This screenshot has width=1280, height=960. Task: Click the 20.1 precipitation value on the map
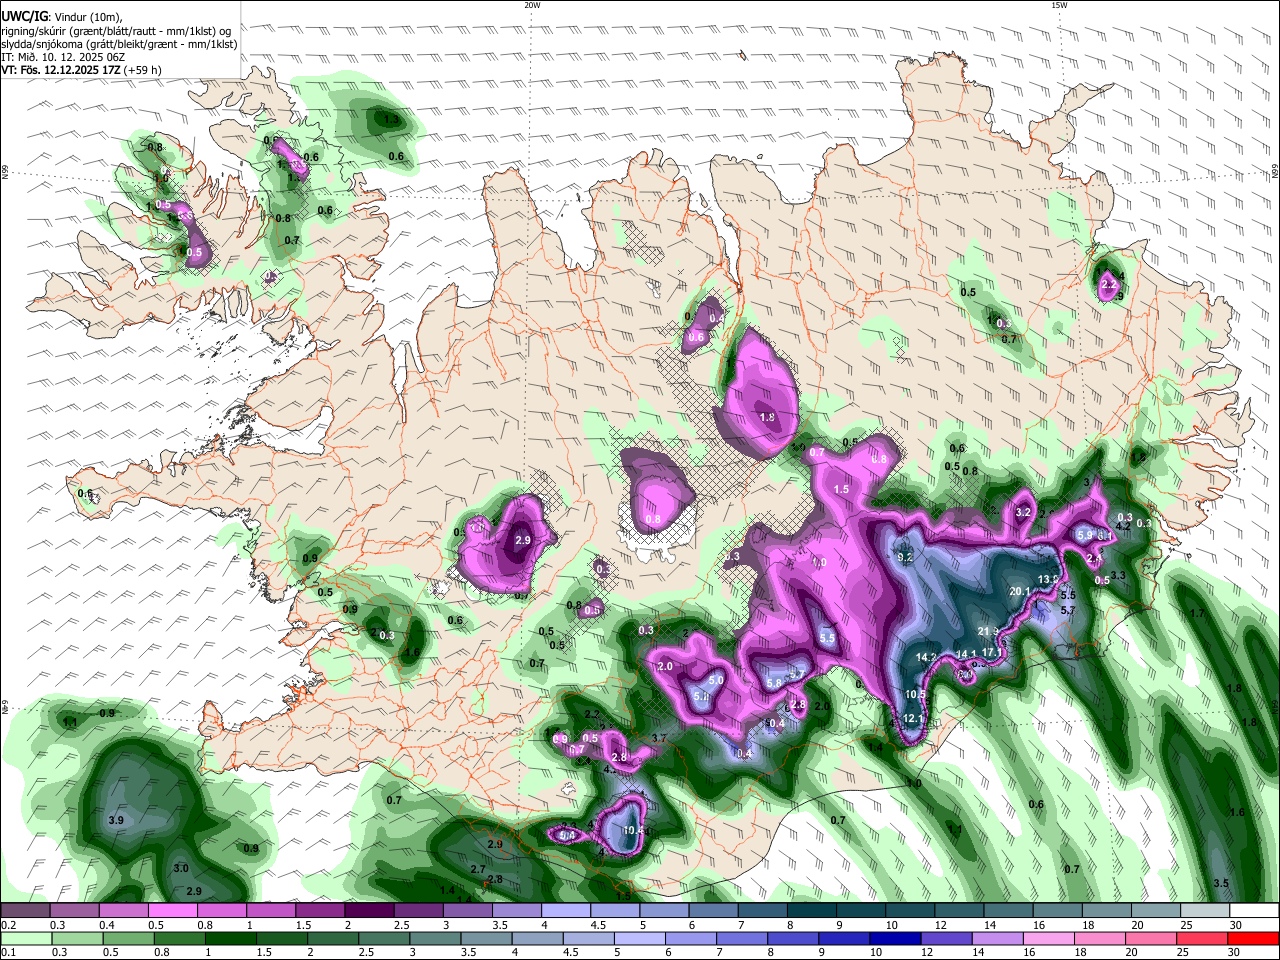click(1019, 591)
